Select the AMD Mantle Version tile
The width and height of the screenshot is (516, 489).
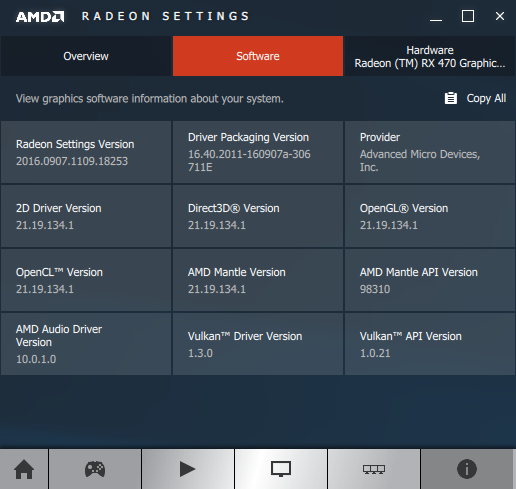(258, 280)
